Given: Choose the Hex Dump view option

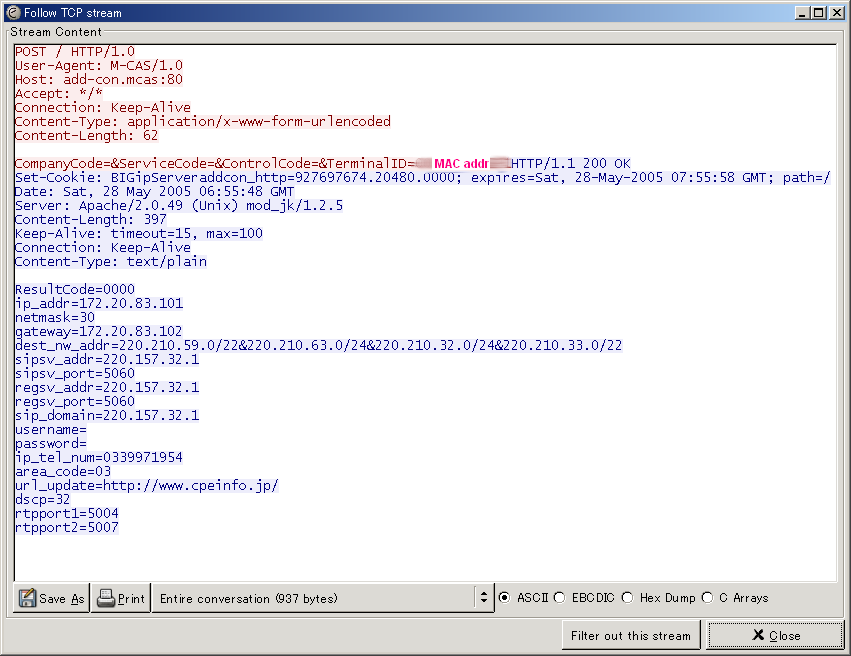Looking at the screenshot, I should 627,598.
